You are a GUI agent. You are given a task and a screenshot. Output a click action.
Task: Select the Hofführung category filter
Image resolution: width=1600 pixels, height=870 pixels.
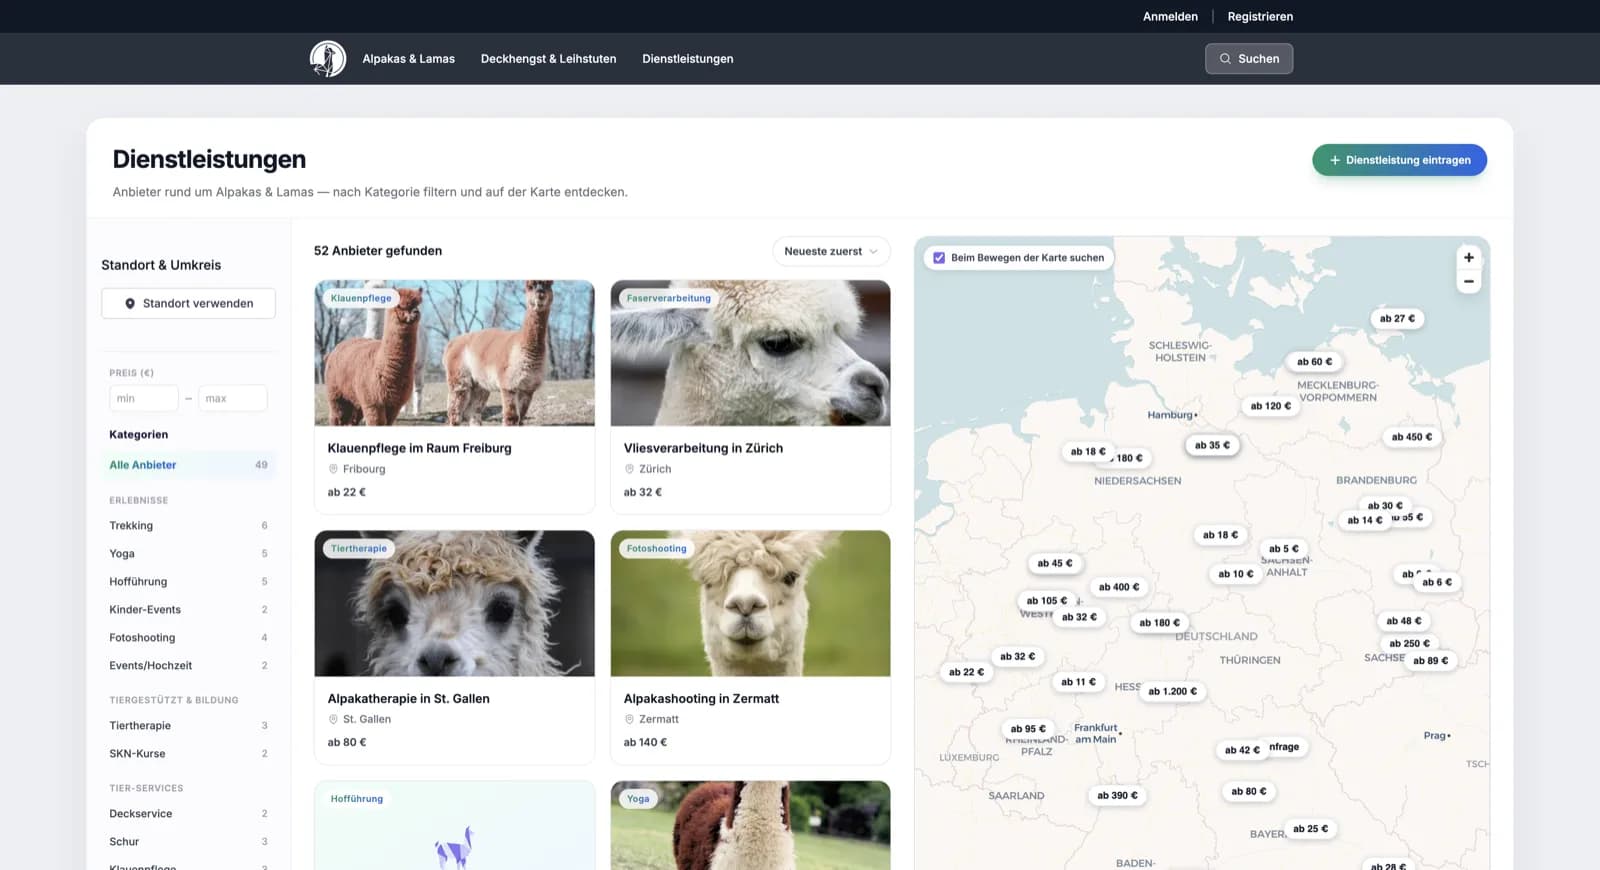(188, 582)
